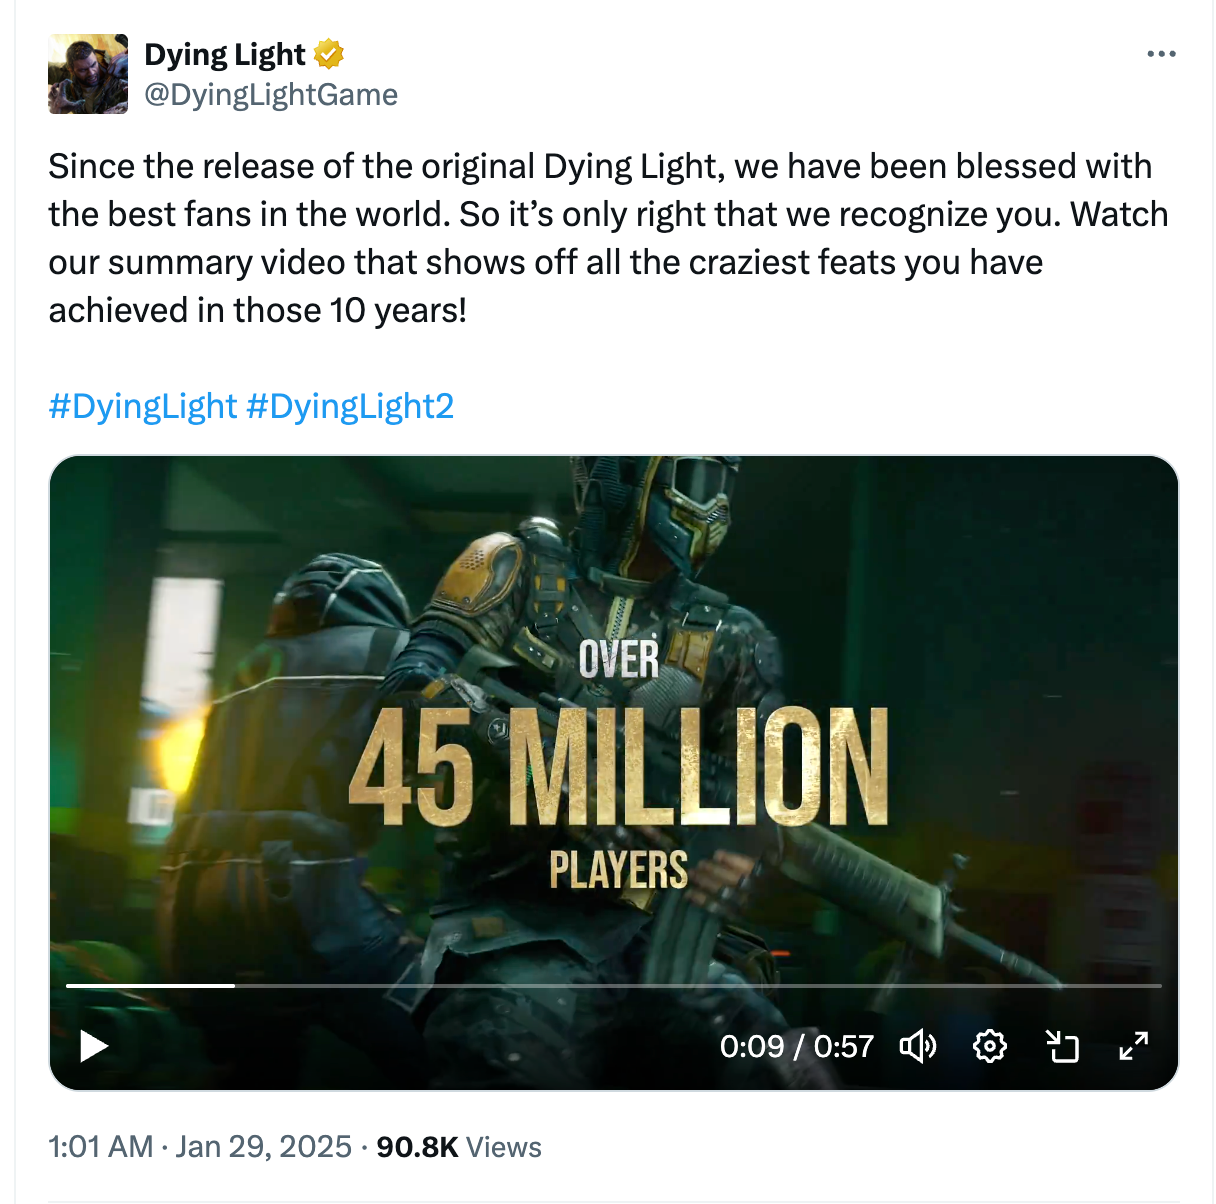Expand the video to fullscreen
The width and height of the screenshot is (1216, 1204).
point(1133,1046)
